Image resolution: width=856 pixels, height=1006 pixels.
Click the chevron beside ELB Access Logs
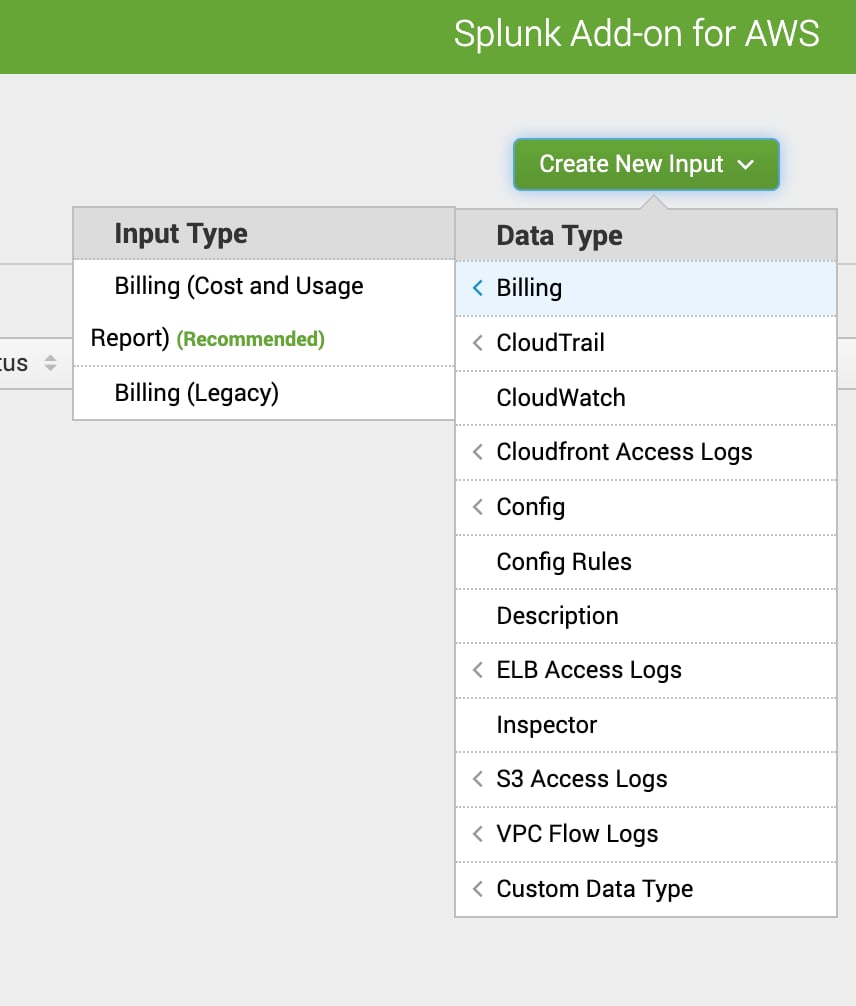[x=477, y=670]
